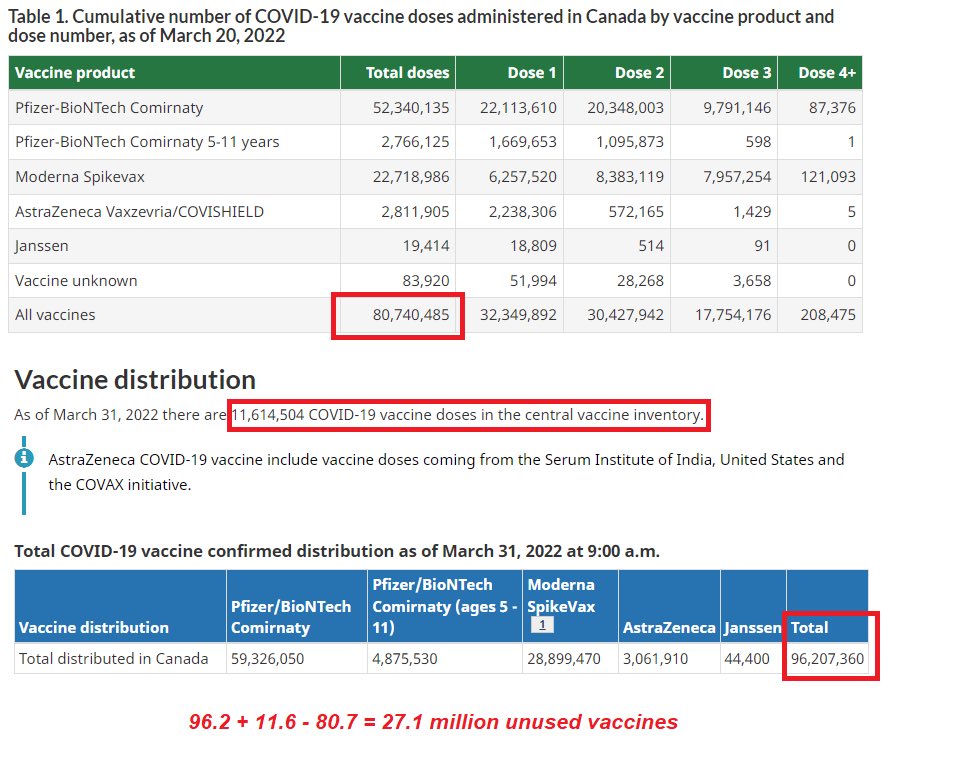The image size is (962, 764).
Task: Click the distributed value 28,899,470
Action: [564, 658]
